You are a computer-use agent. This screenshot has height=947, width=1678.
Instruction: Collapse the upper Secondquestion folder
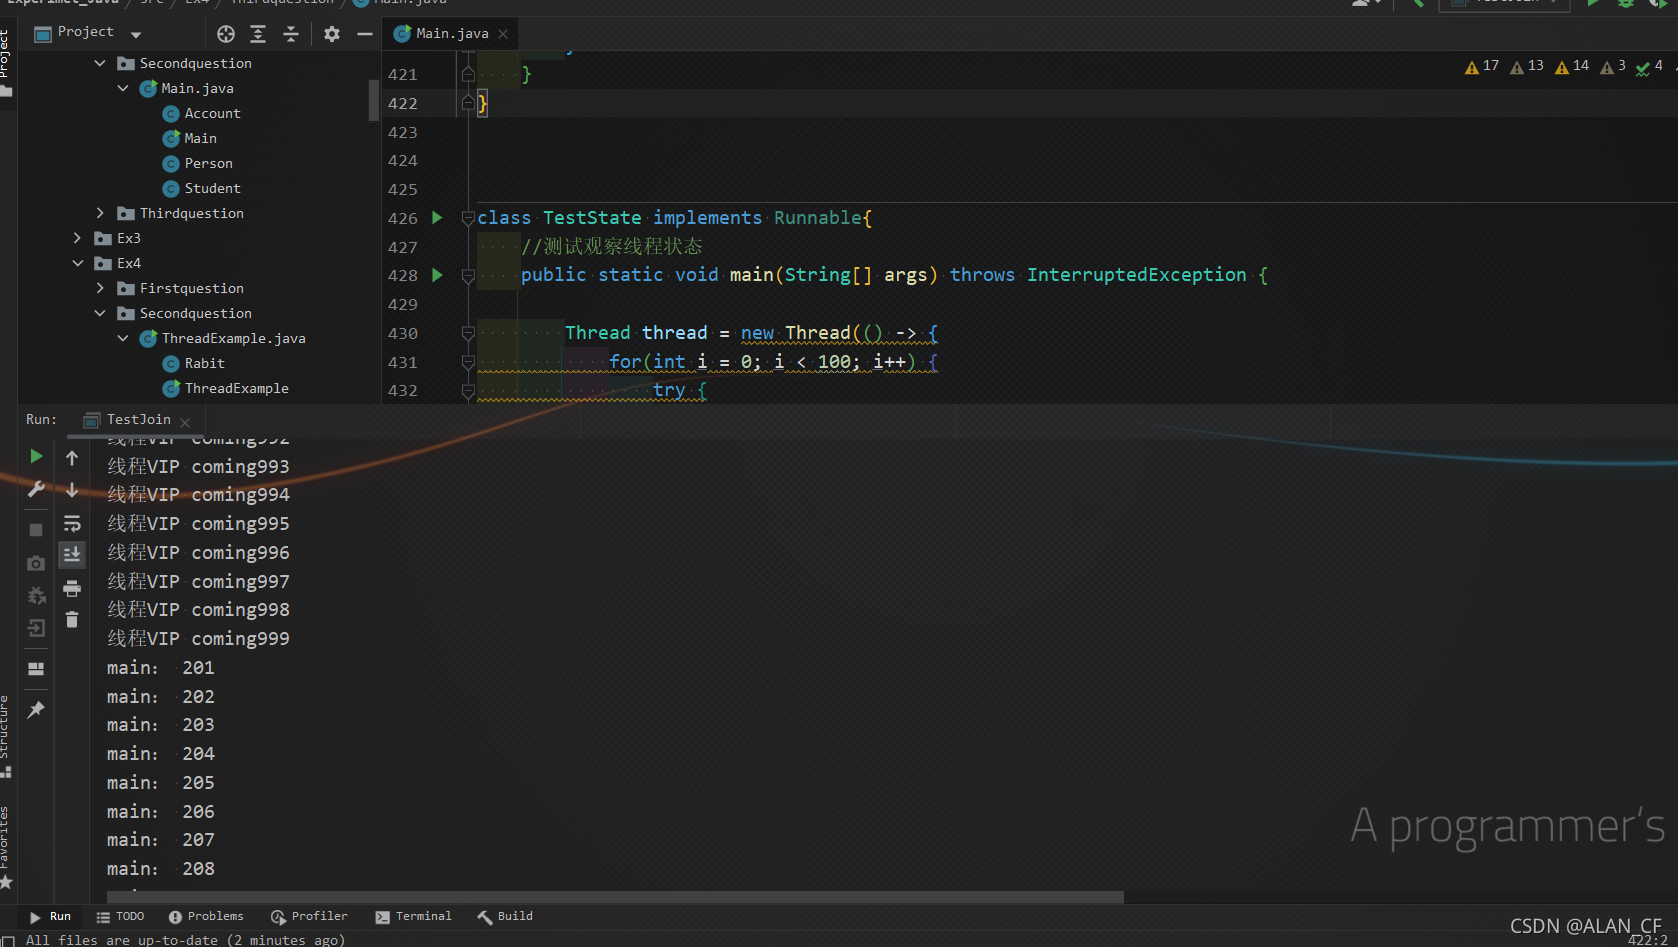[x=100, y=63]
